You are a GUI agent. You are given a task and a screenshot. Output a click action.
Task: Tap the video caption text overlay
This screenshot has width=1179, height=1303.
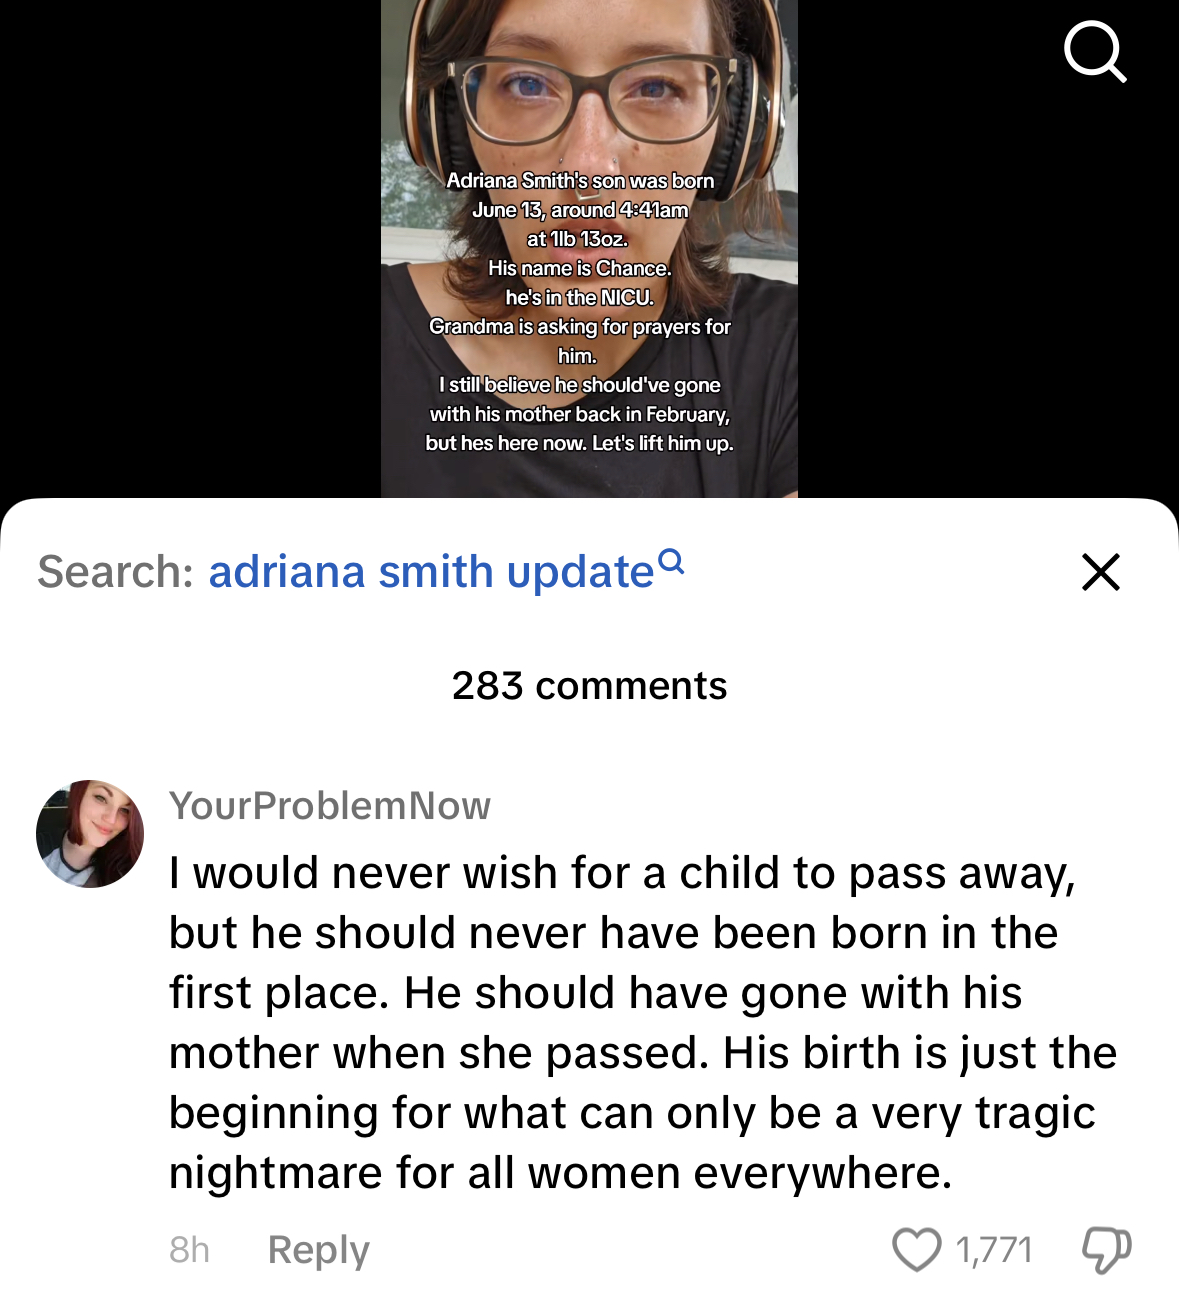tap(580, 312)
